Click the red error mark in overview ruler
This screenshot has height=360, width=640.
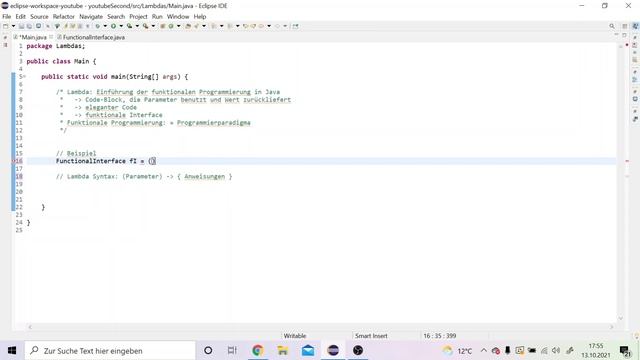(x=627, y=161)
